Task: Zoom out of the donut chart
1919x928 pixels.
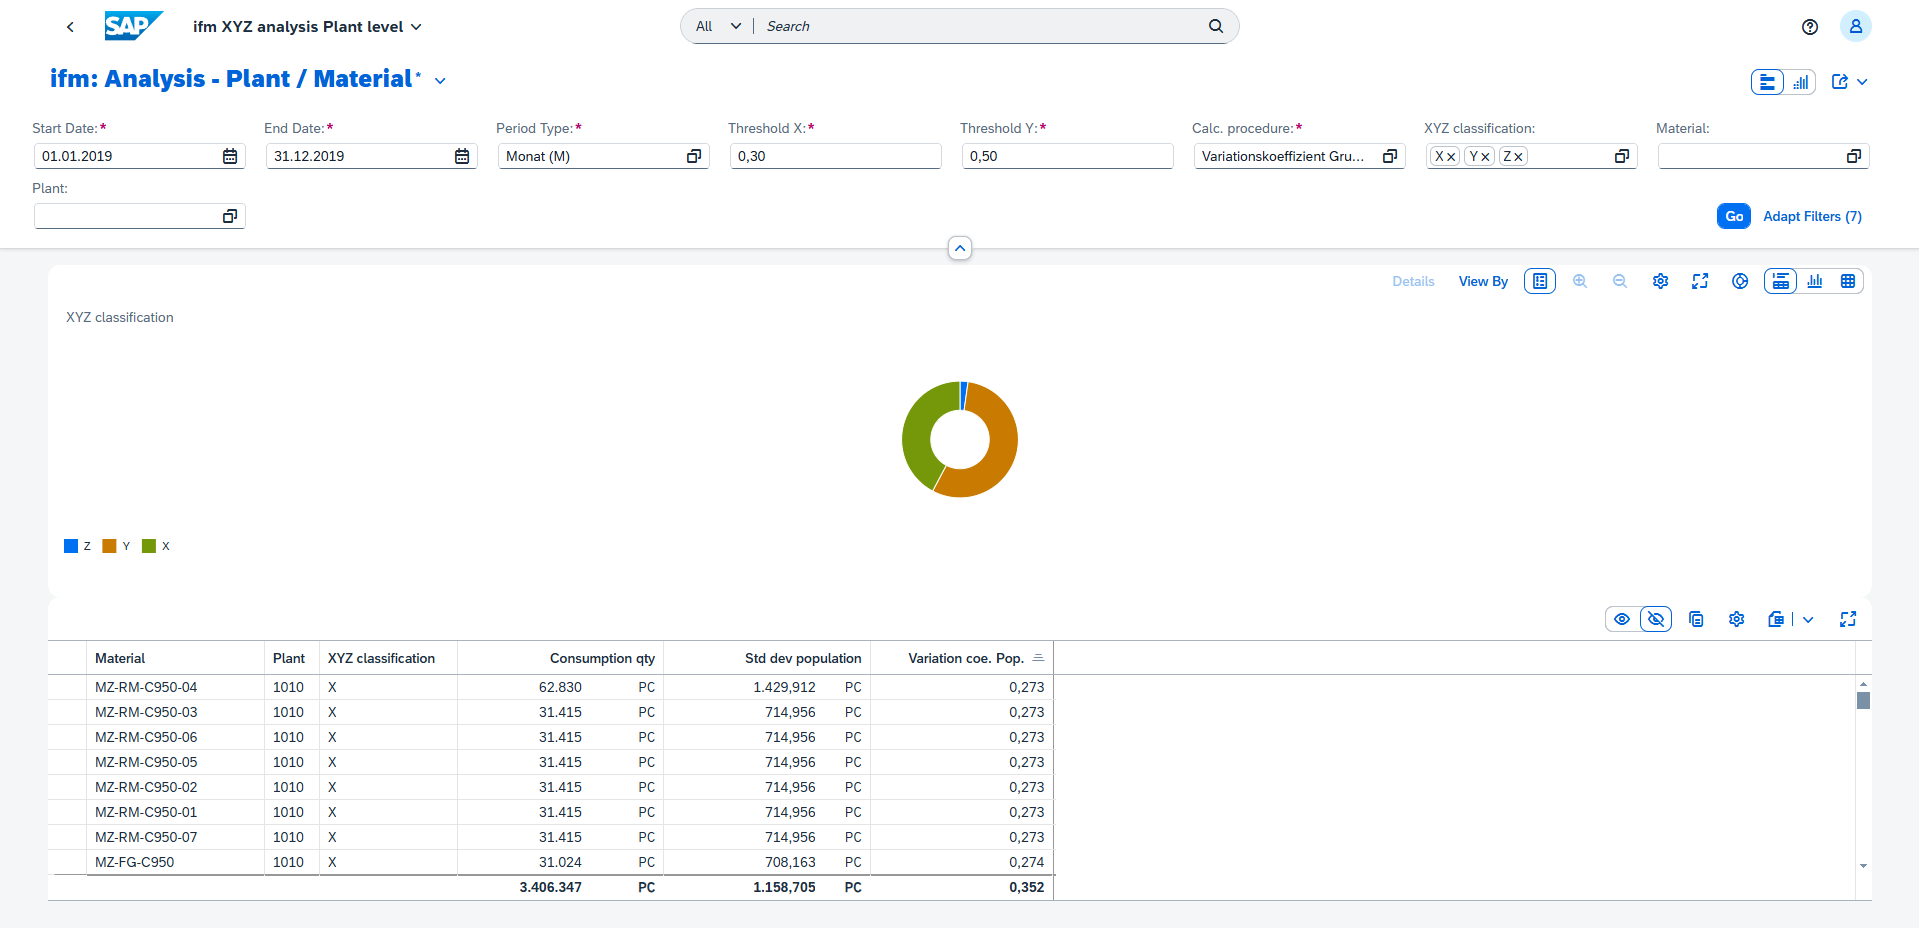Action: [1620, 281]
